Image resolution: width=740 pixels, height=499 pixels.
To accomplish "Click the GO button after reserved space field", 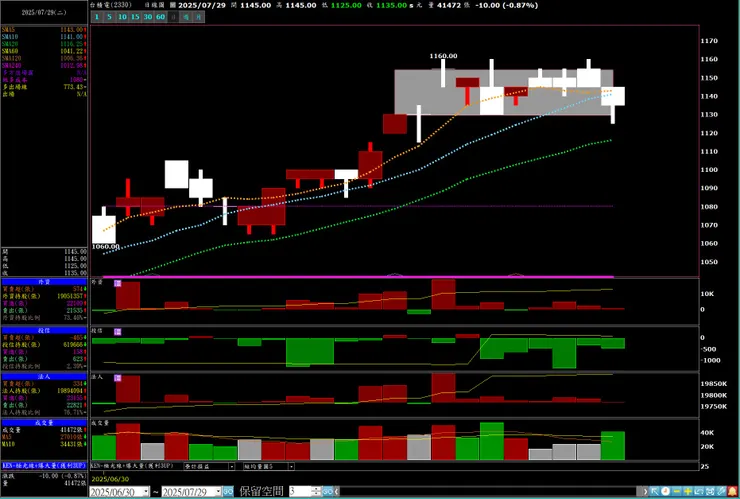I will (328, 491).
